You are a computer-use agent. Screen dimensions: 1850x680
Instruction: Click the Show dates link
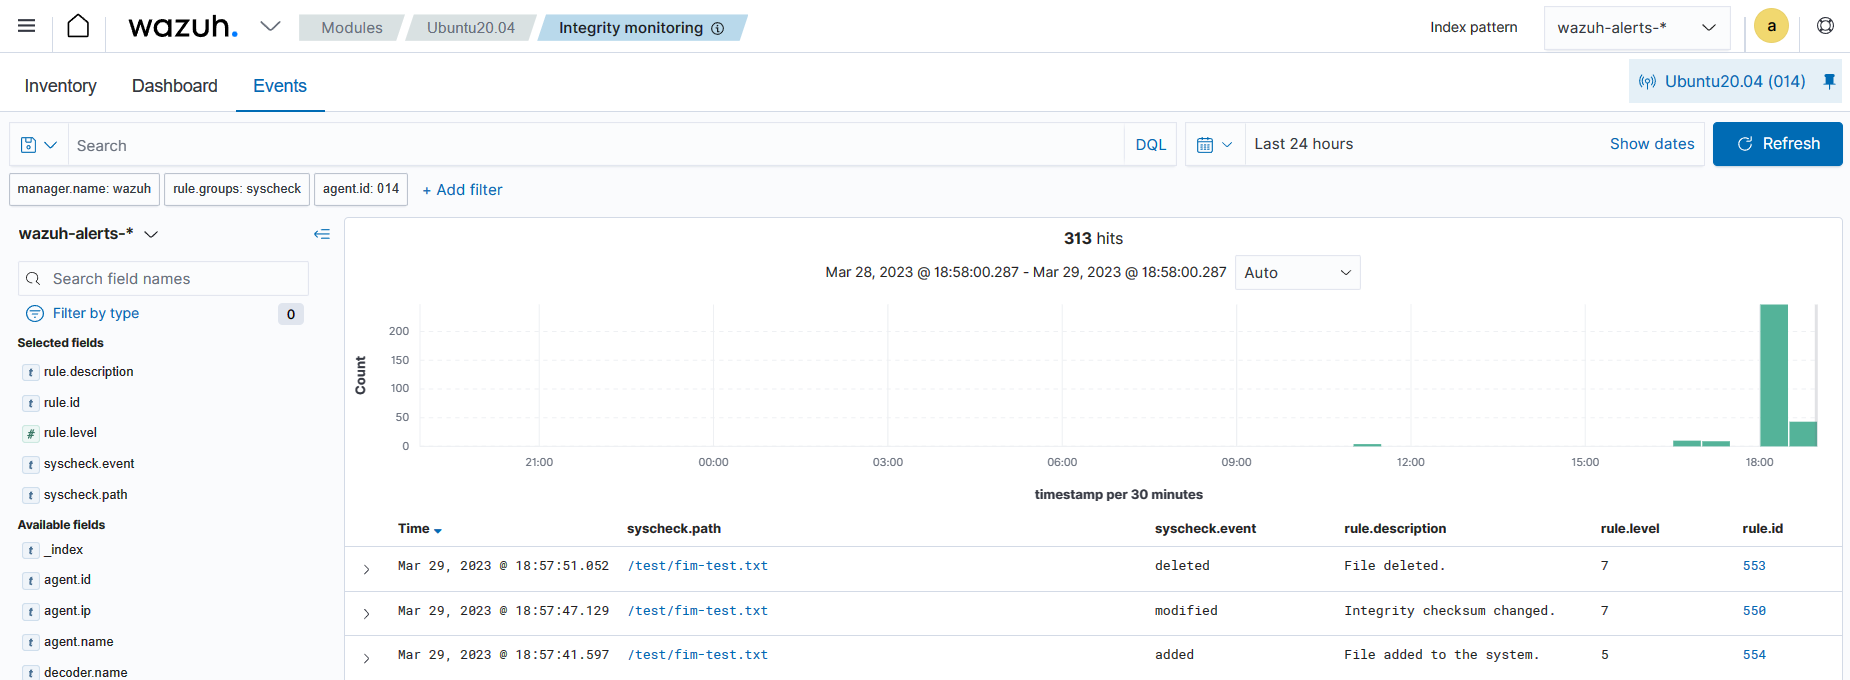pyautogui.click(x=1652, y=144)
